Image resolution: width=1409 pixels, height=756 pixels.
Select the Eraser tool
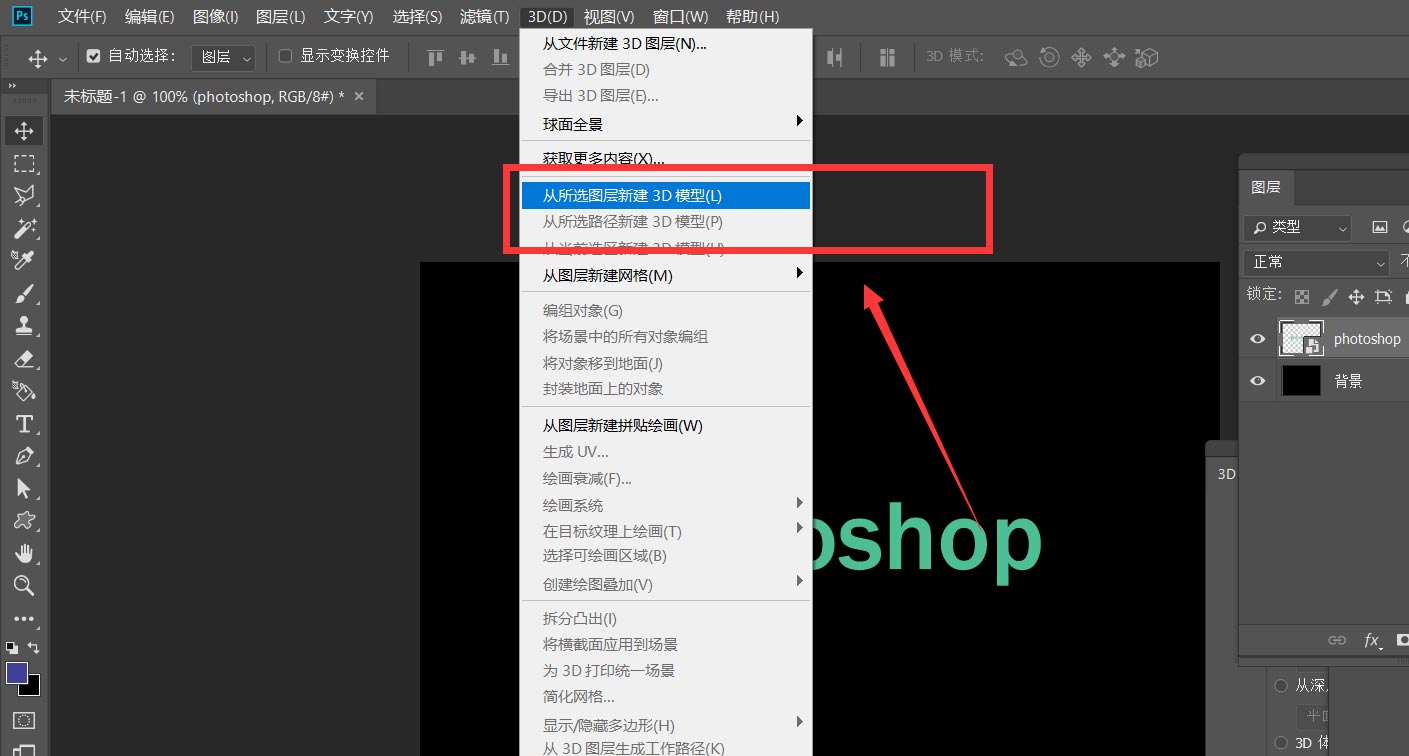(x=24, y=358)
